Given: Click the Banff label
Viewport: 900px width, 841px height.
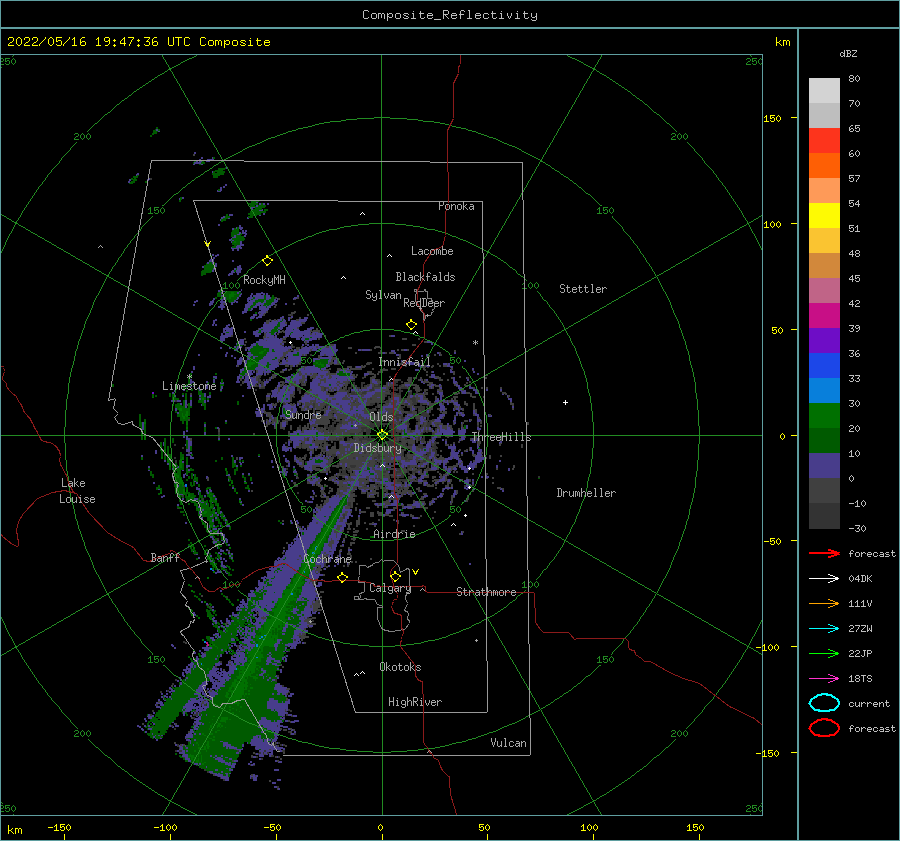Looking at the screenshot, I should (165, 557).
